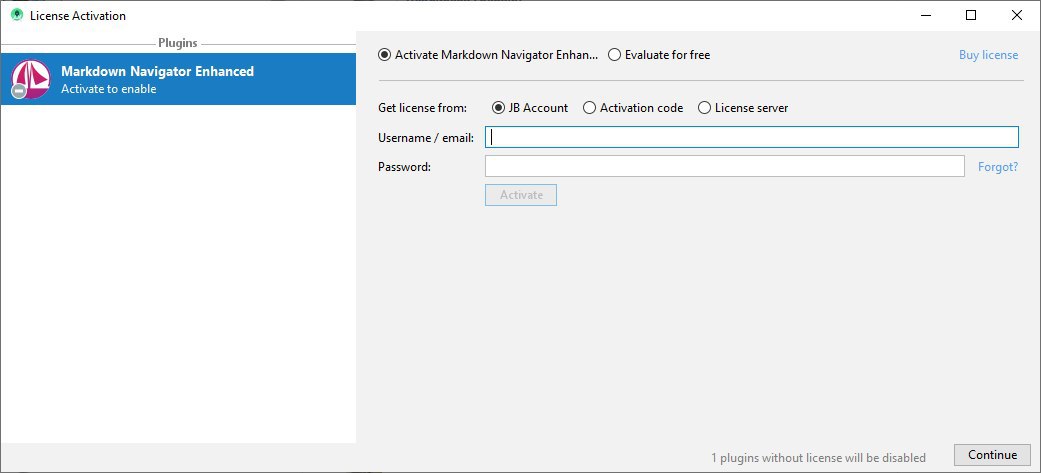Focus the Password input field
The width and height of the screenshot is (1041, 473).
coord(725,166)
